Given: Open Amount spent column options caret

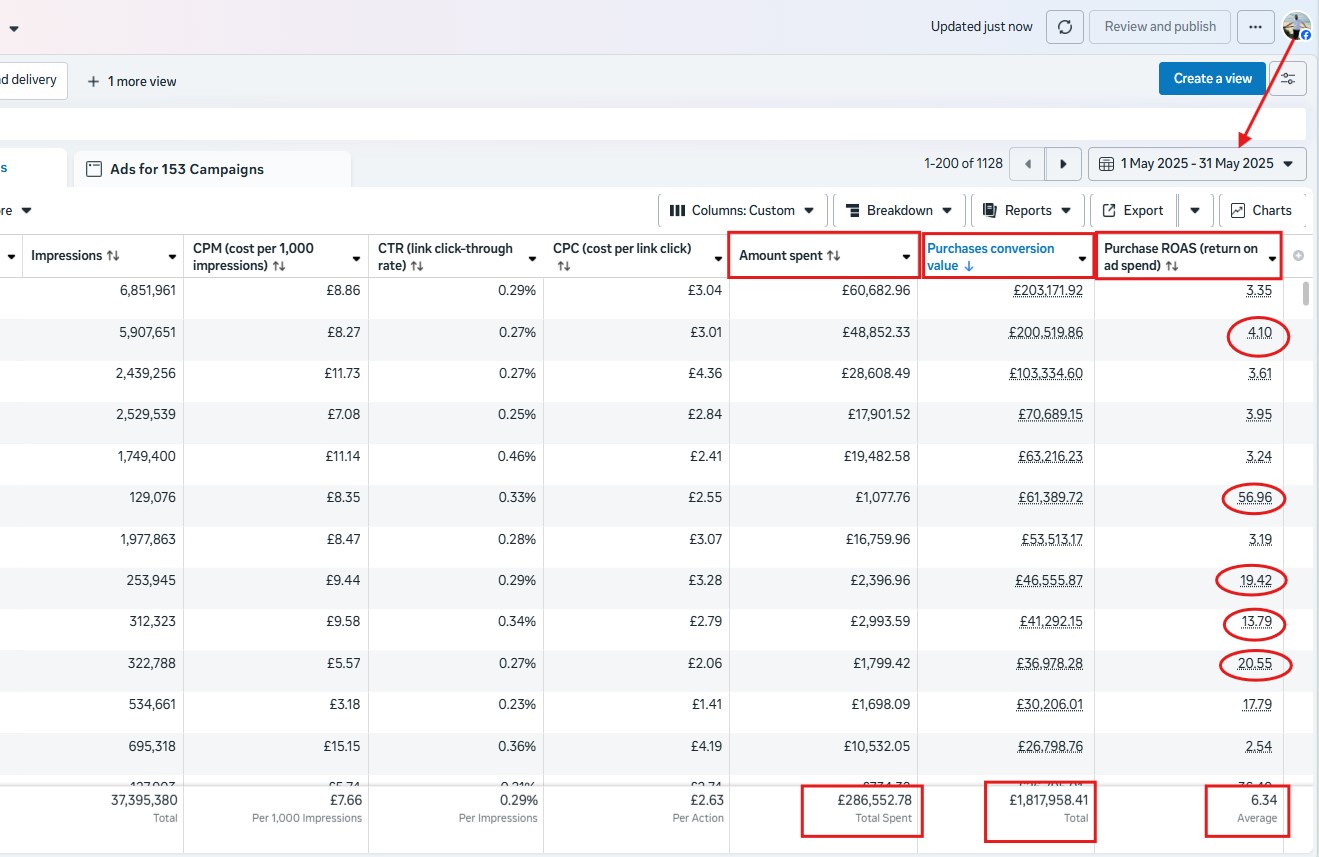Looking at the screenshot, I should [x=906, y=257].
